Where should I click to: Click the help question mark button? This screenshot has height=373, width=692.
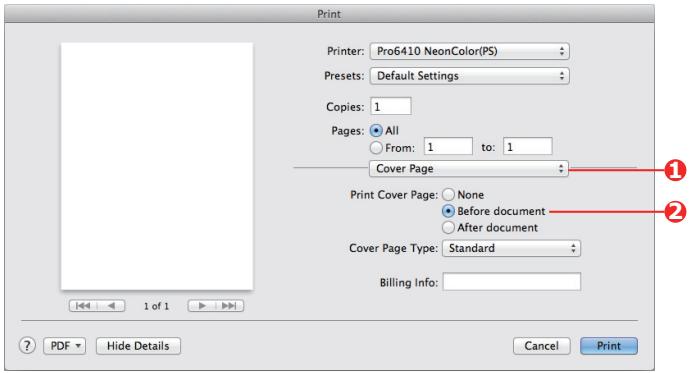pos(27,346)
